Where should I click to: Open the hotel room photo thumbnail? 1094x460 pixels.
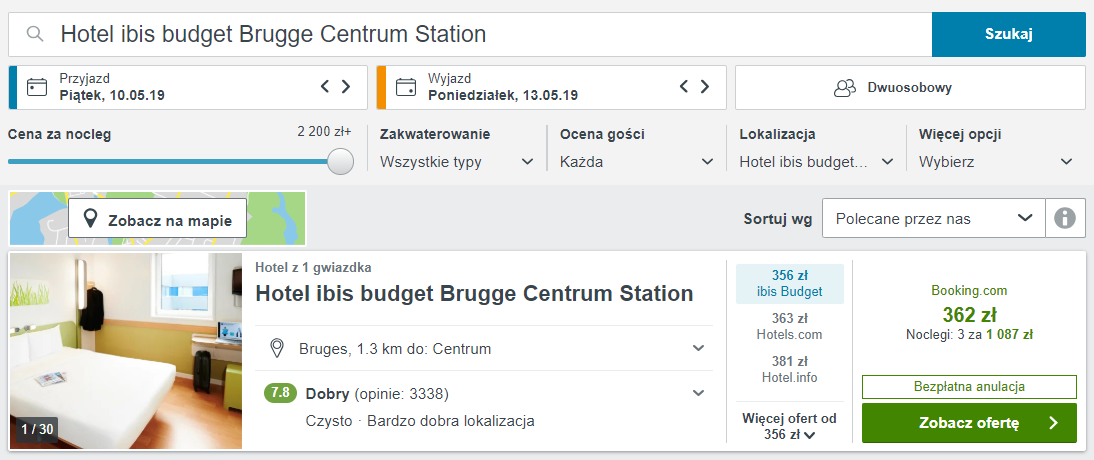tap(126, 350)
